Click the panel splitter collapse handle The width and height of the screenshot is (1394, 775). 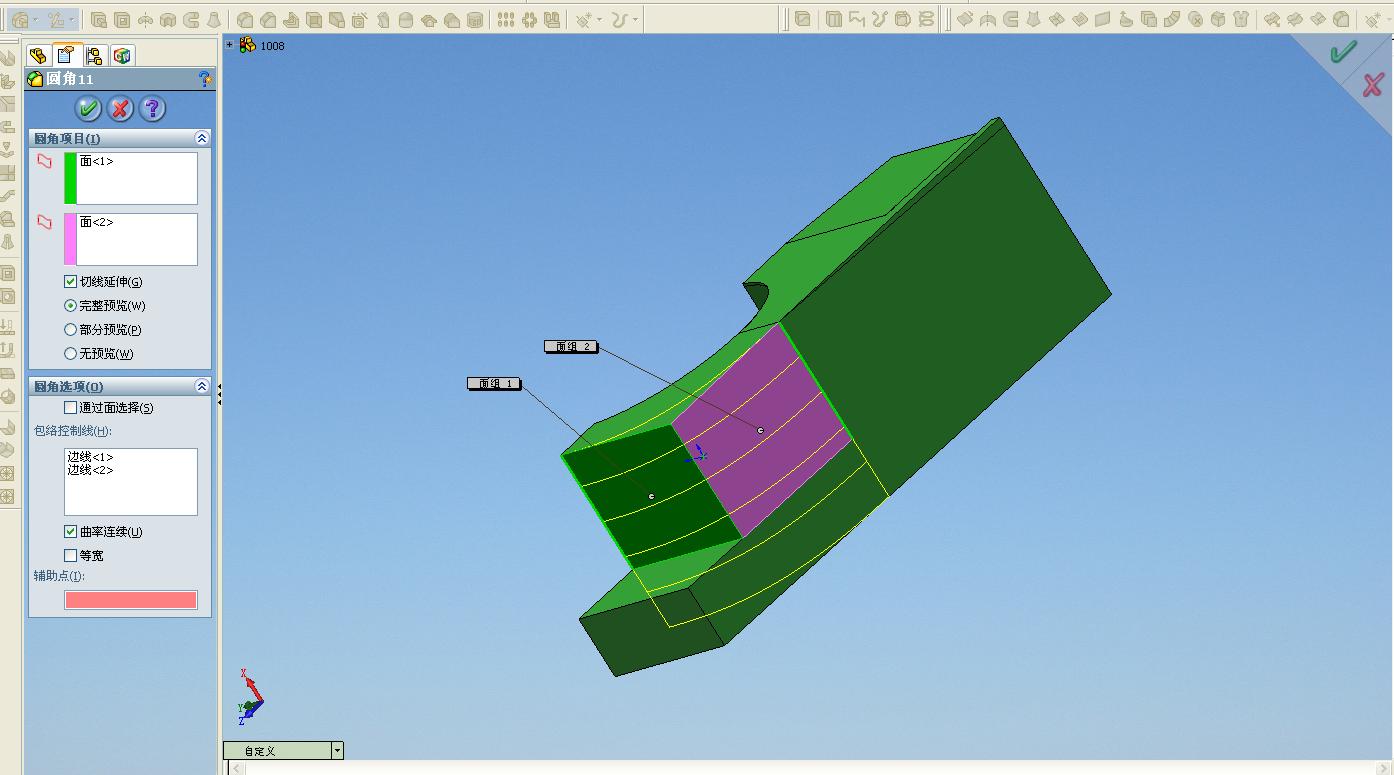click(219, 393)
